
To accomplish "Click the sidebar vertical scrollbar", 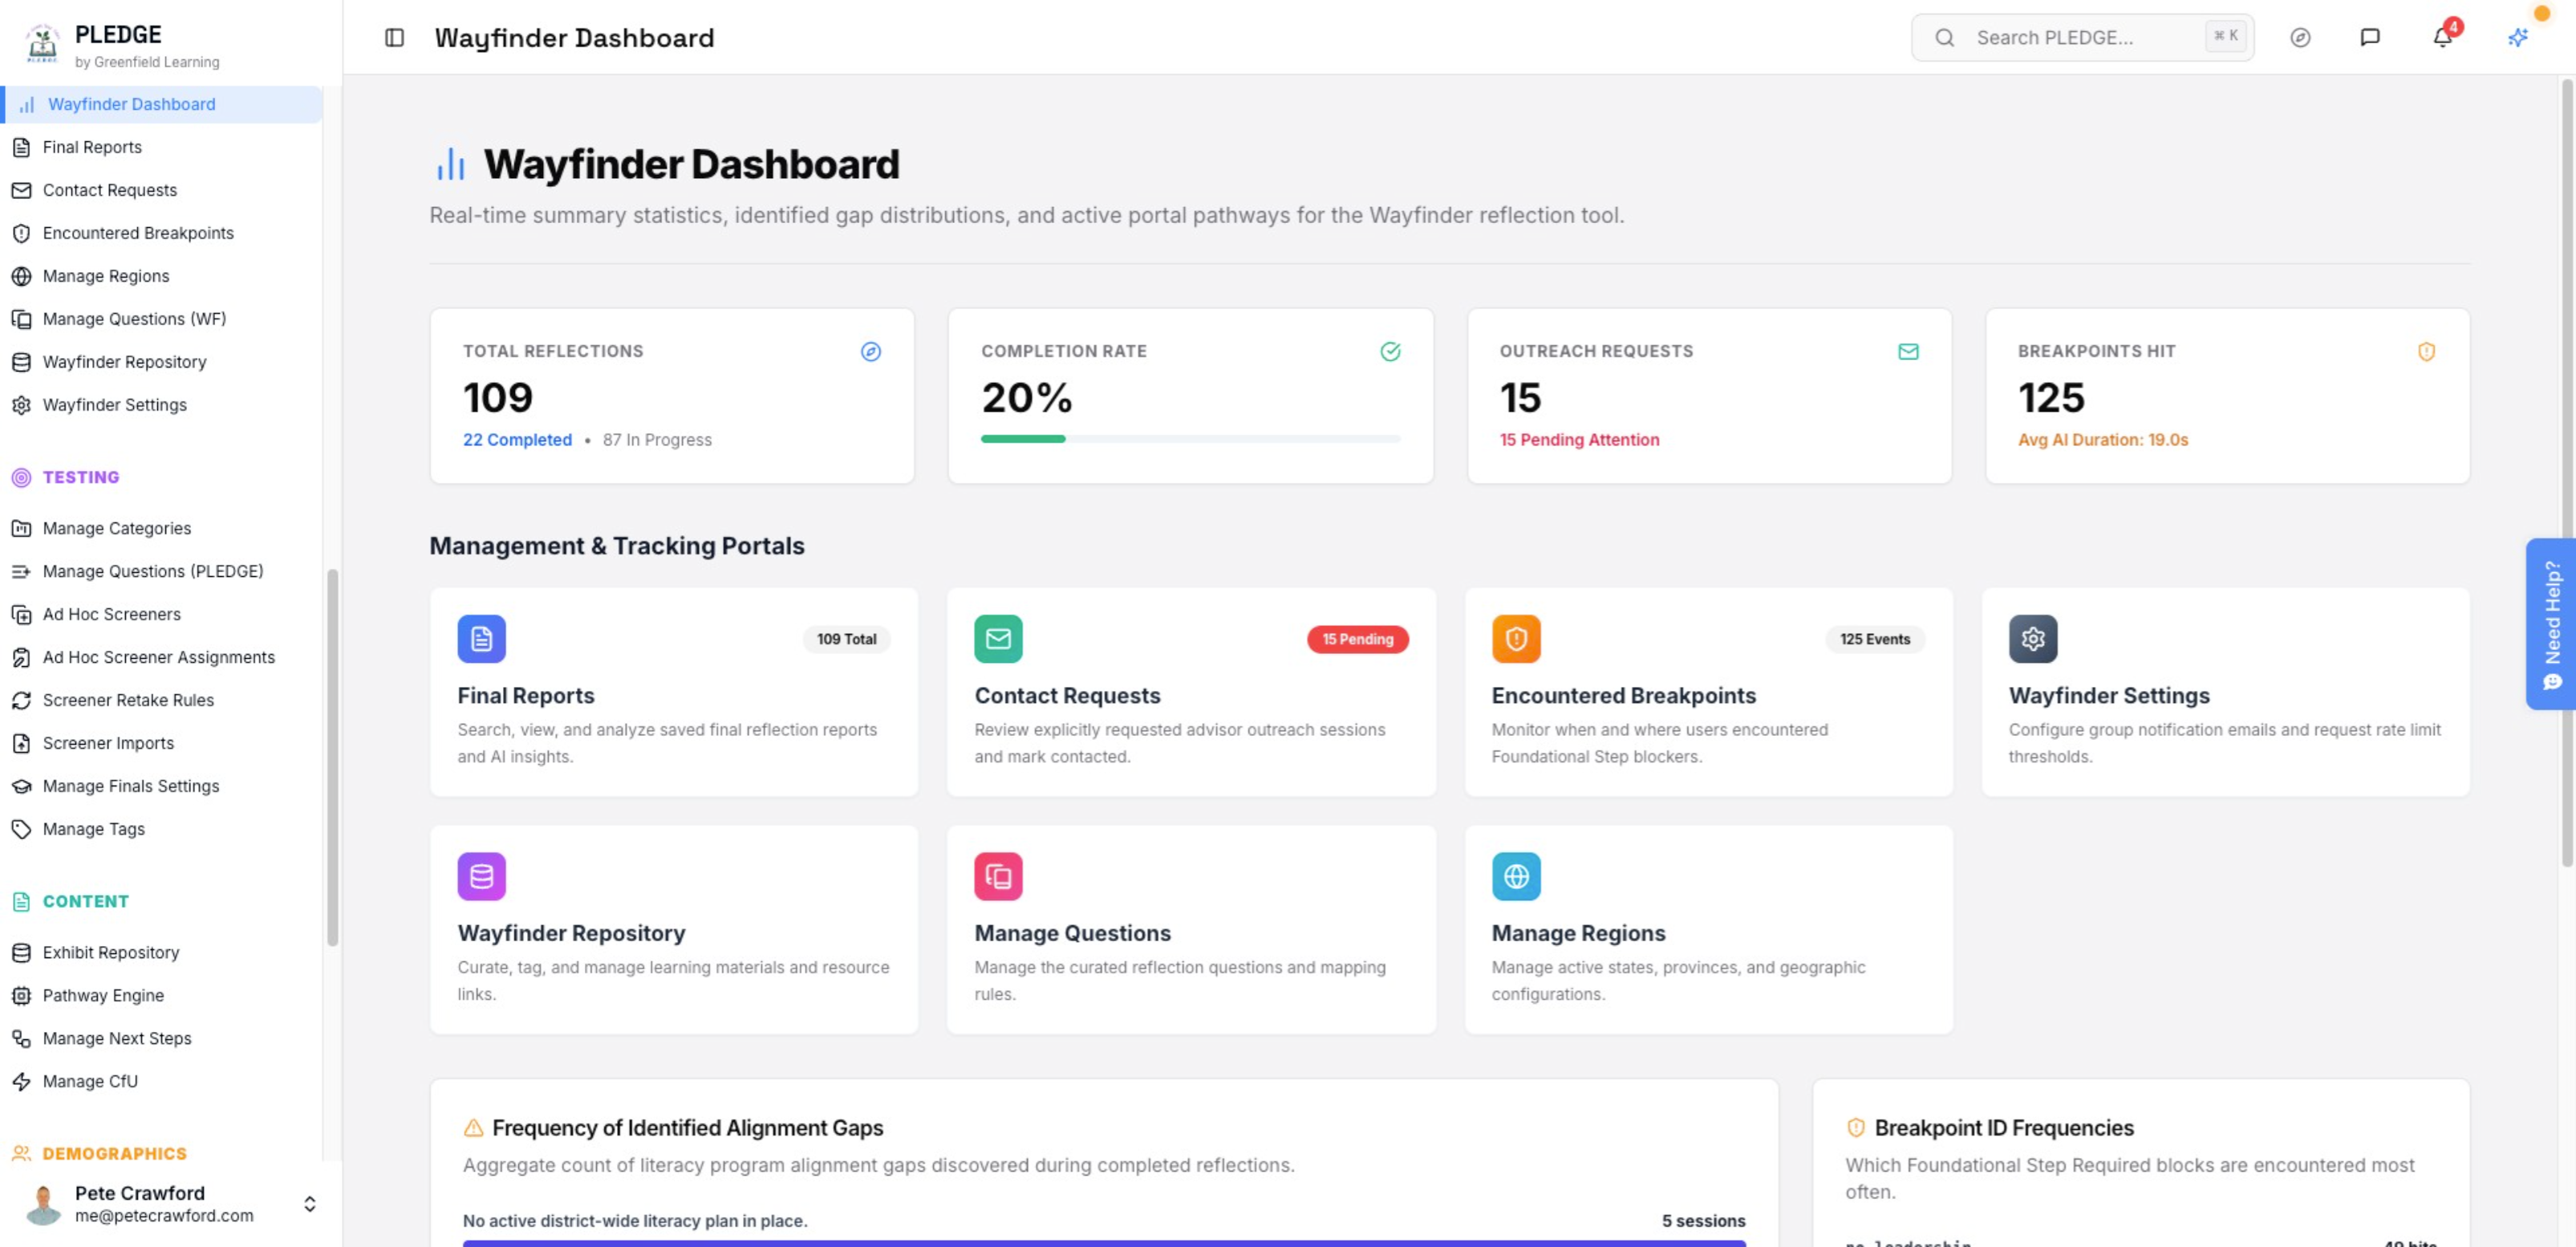I will point(333,757).
